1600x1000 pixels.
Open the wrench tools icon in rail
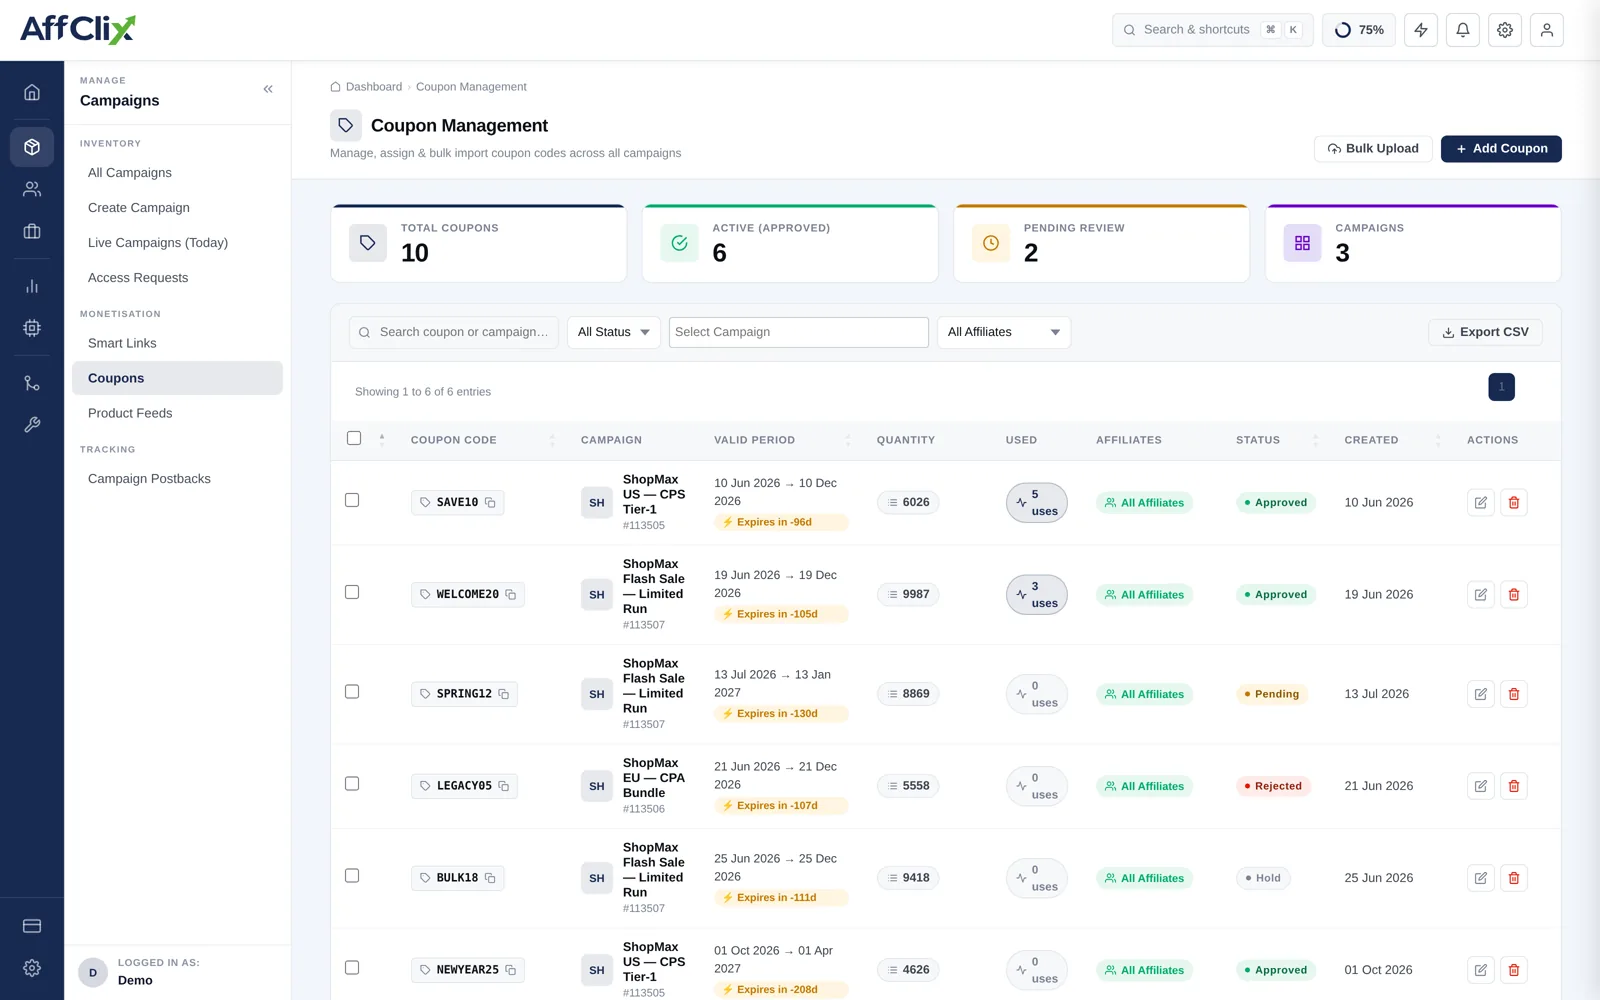32,425
